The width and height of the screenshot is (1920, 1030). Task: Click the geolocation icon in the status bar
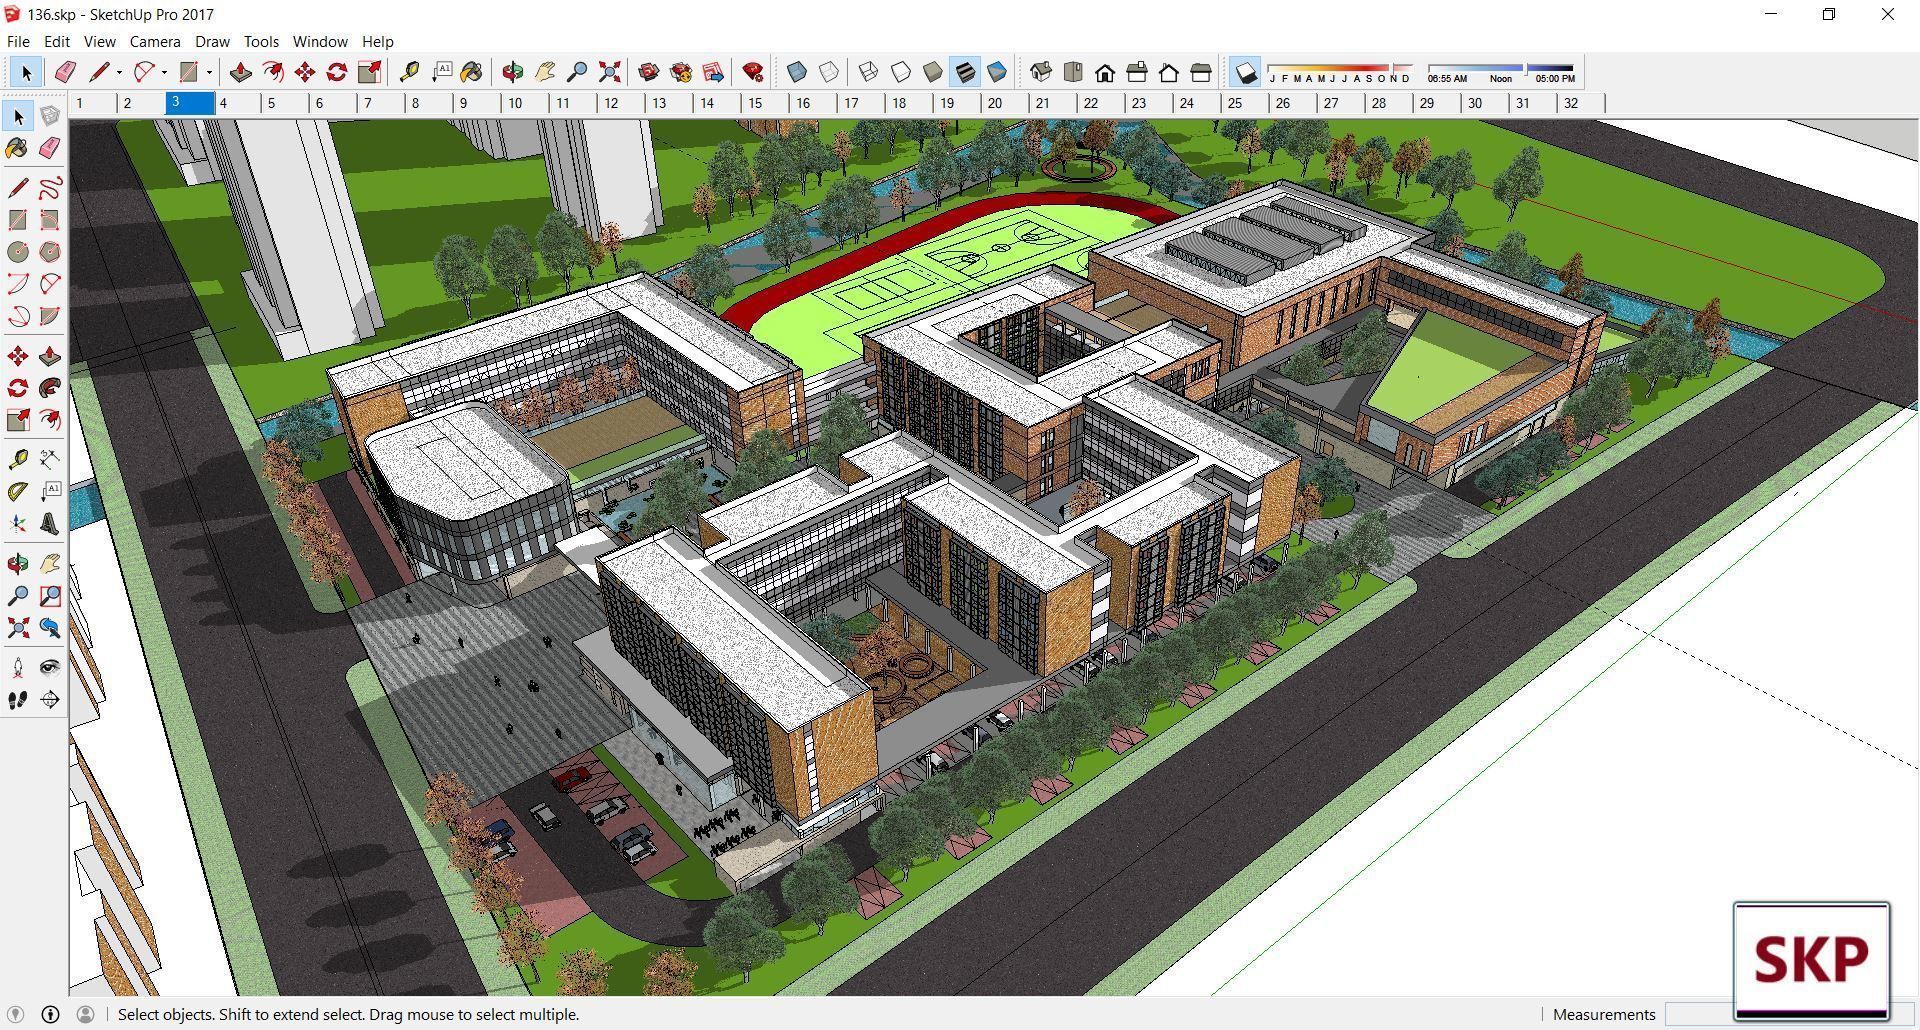tap(16, 1014)
